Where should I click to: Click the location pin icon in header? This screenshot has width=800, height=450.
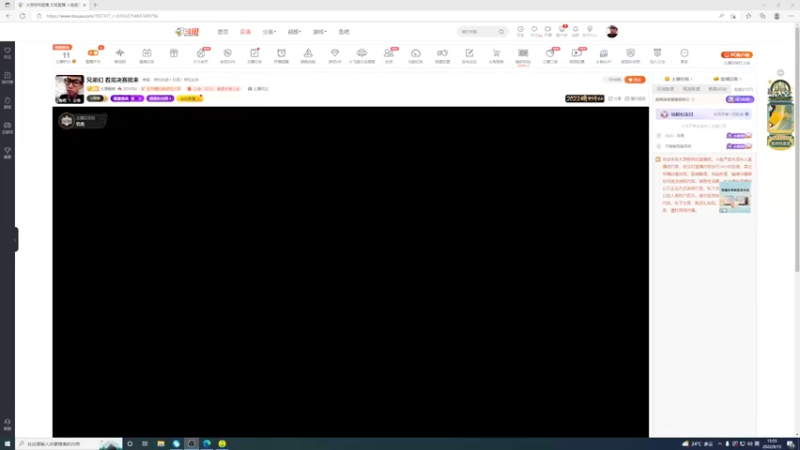pos(590,30)
